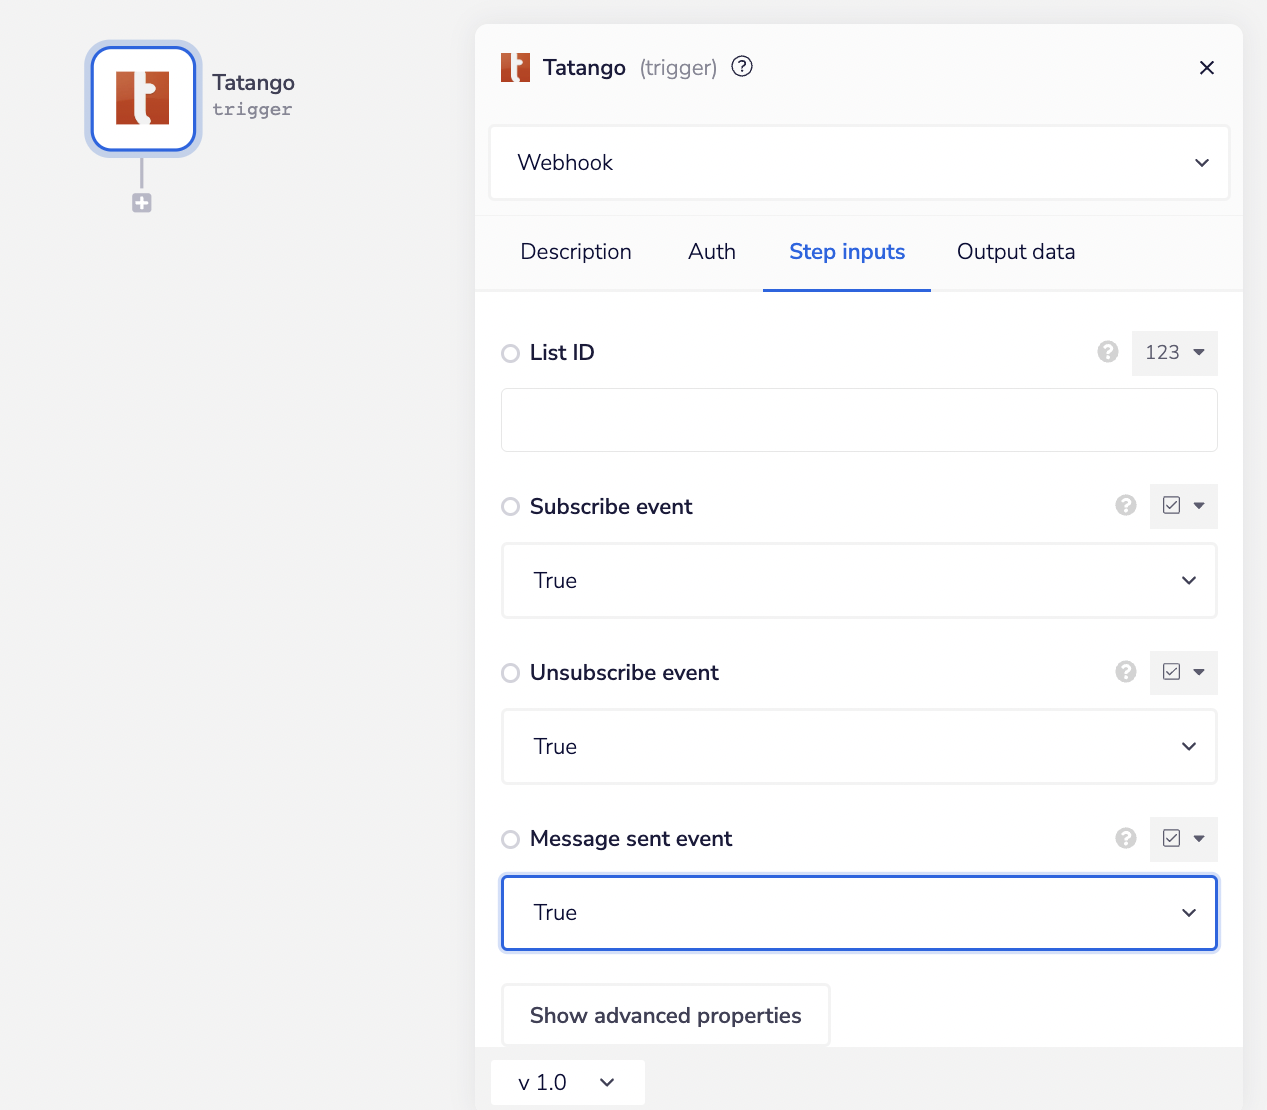This screenshot has width=1267, height=1110.
Task: Show help for Message sent event
Action: pyautogui.click(x=1126, y=838)
